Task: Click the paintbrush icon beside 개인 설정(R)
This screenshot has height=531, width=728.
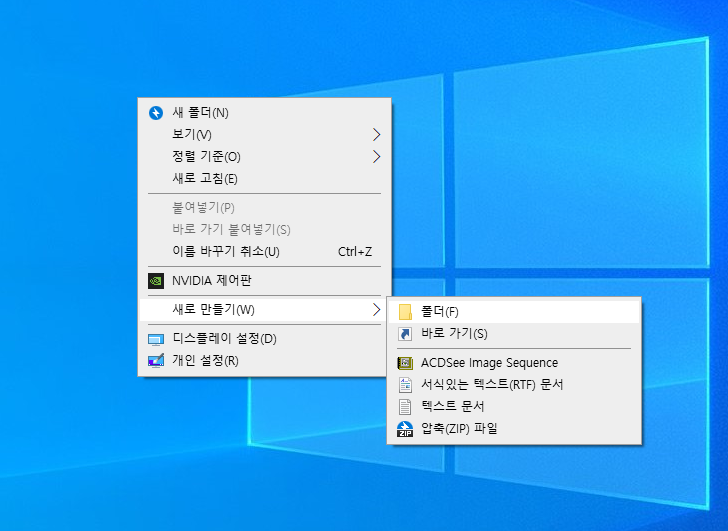Action: point(156,361)
